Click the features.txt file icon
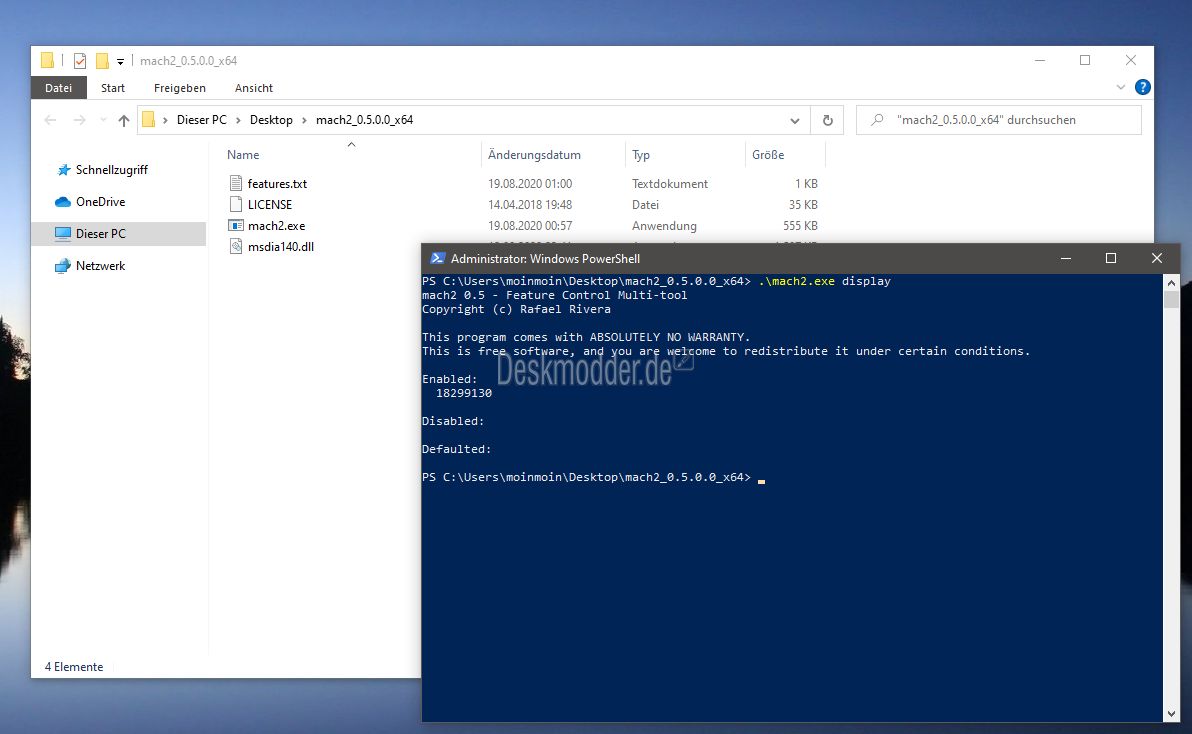1192x734 pixels. [236, 183]
